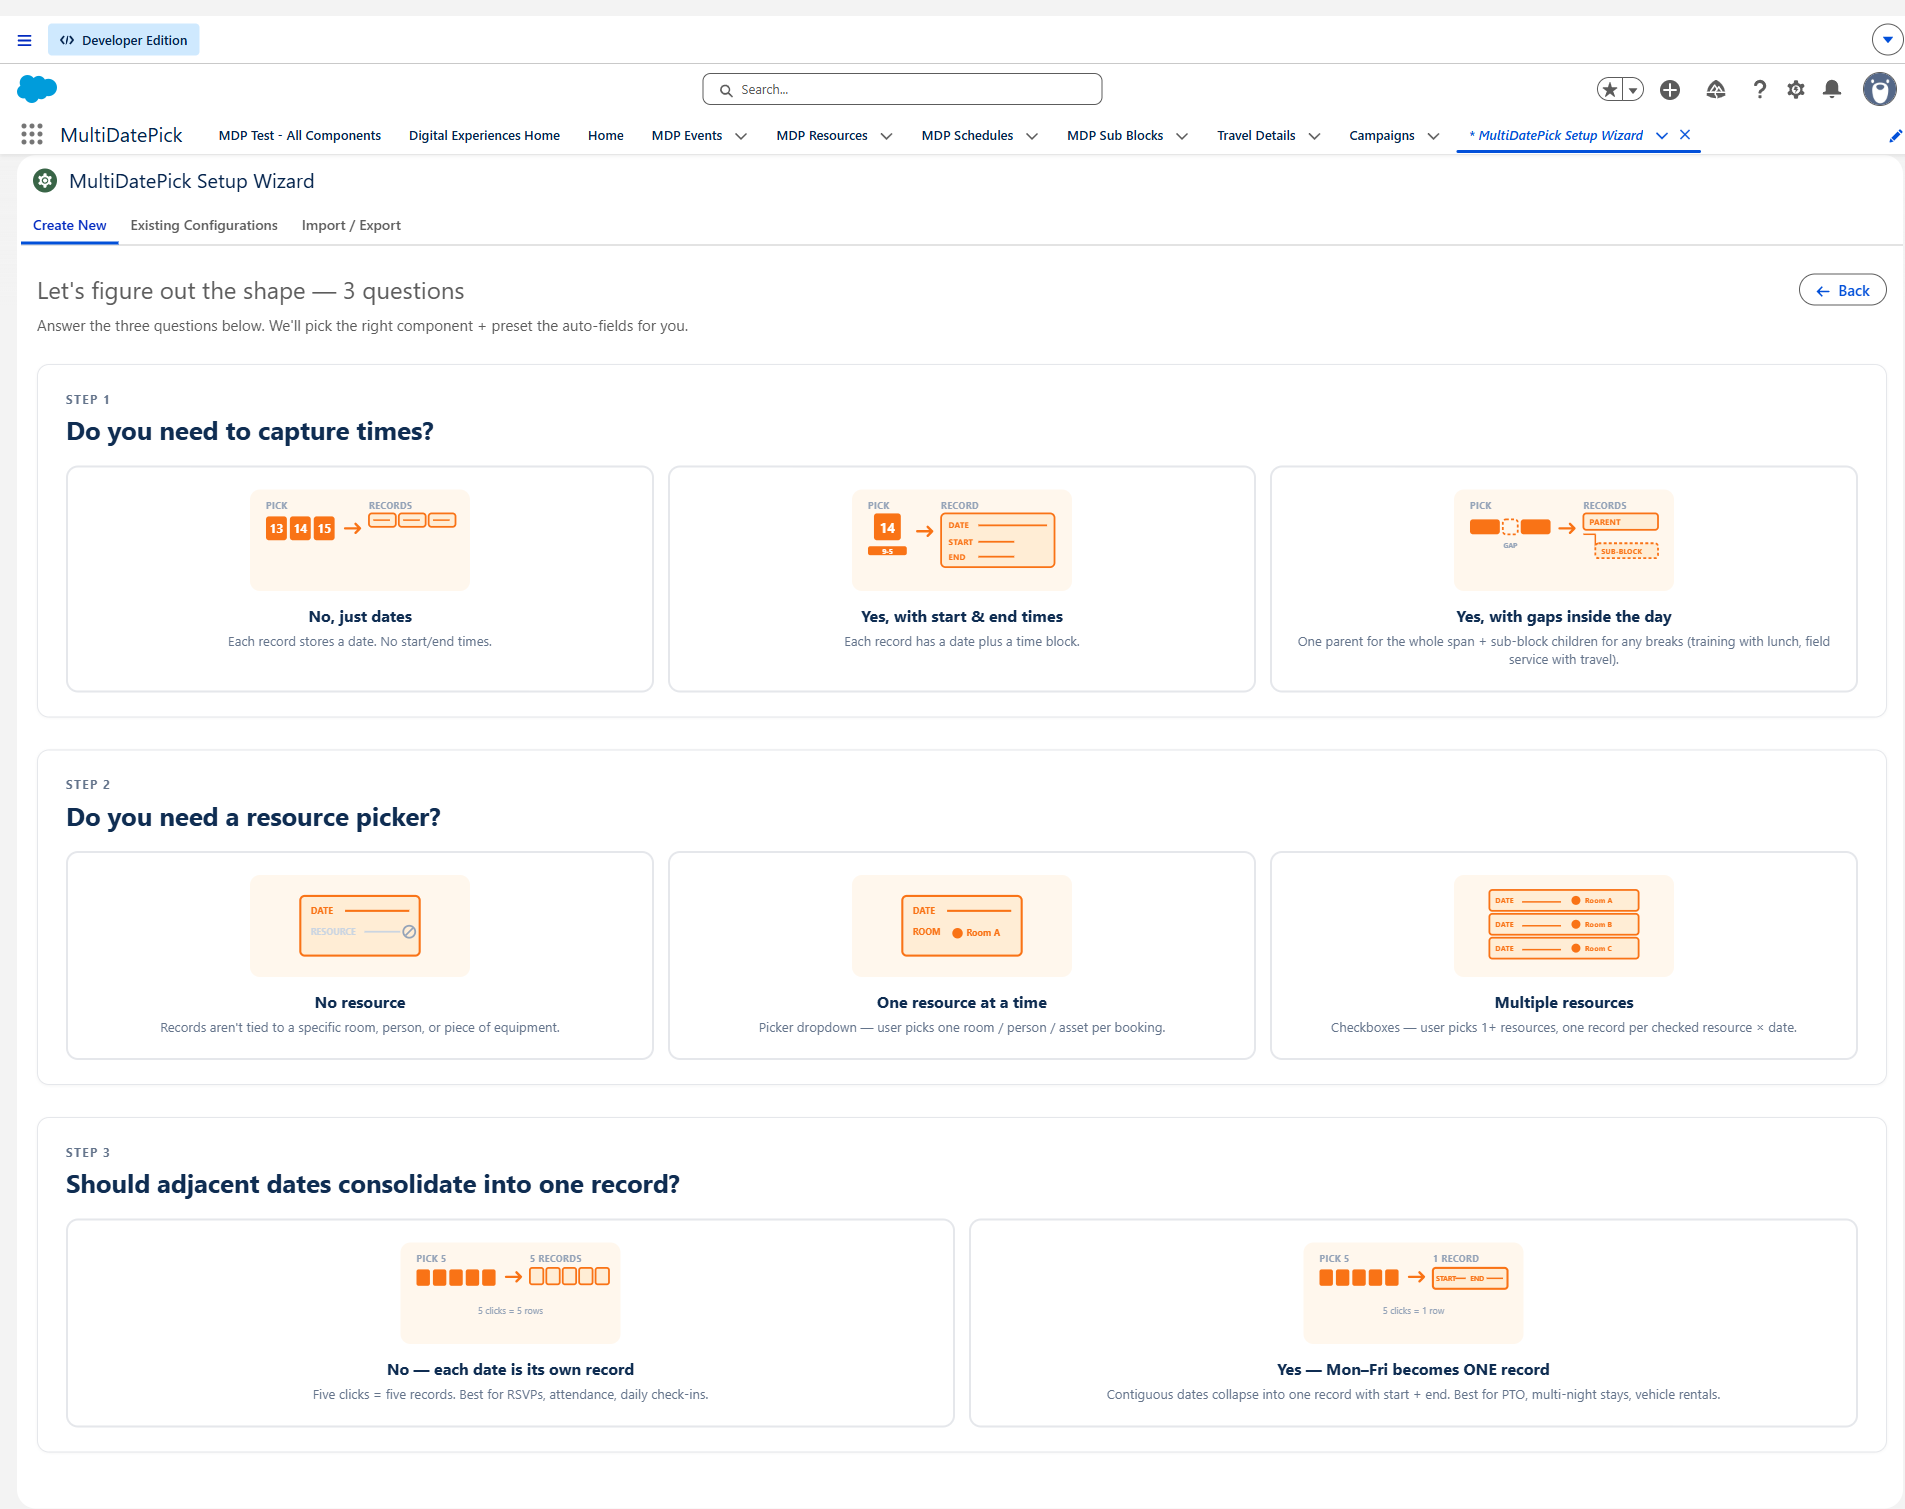Click the date 14 with start/end illustration

coord(962,540)
